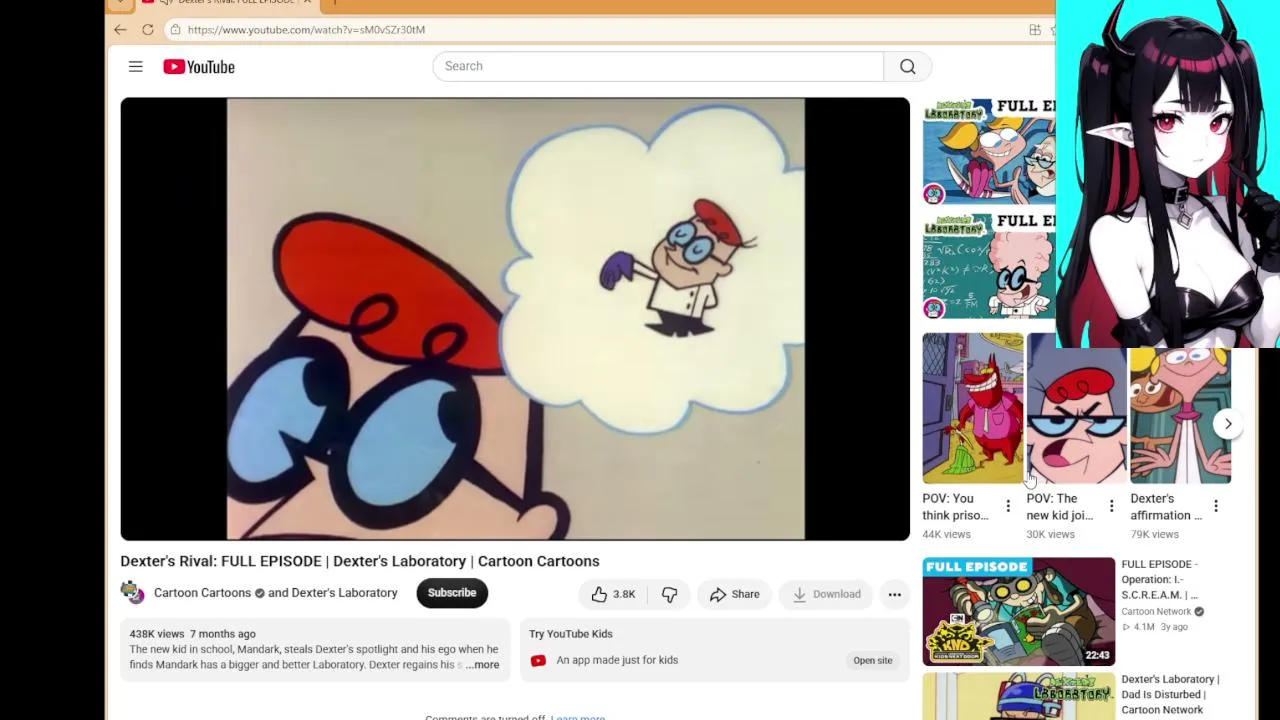This screenshot has width=1280, height=720.
Task: Open options for 'POV: You think priso...' short
Action: (x=1008, y=506)
